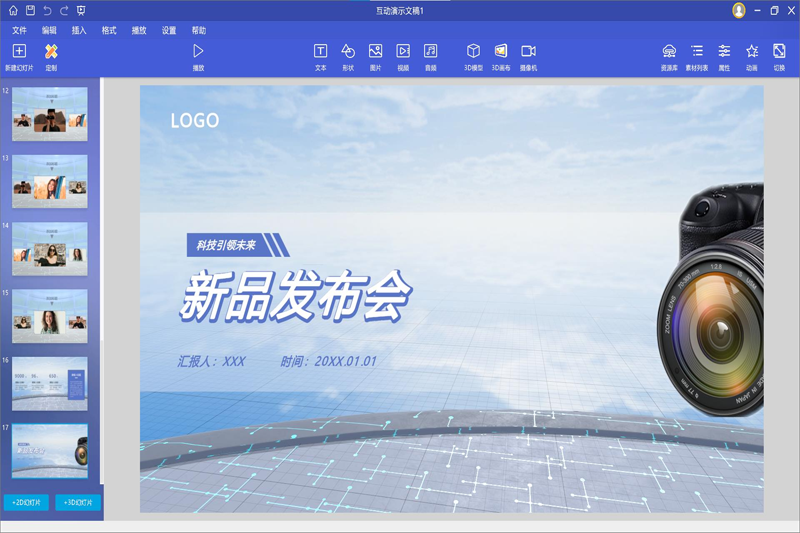Insert a video with 视频
Screen dimensions: 800x533
click(403, 57)
